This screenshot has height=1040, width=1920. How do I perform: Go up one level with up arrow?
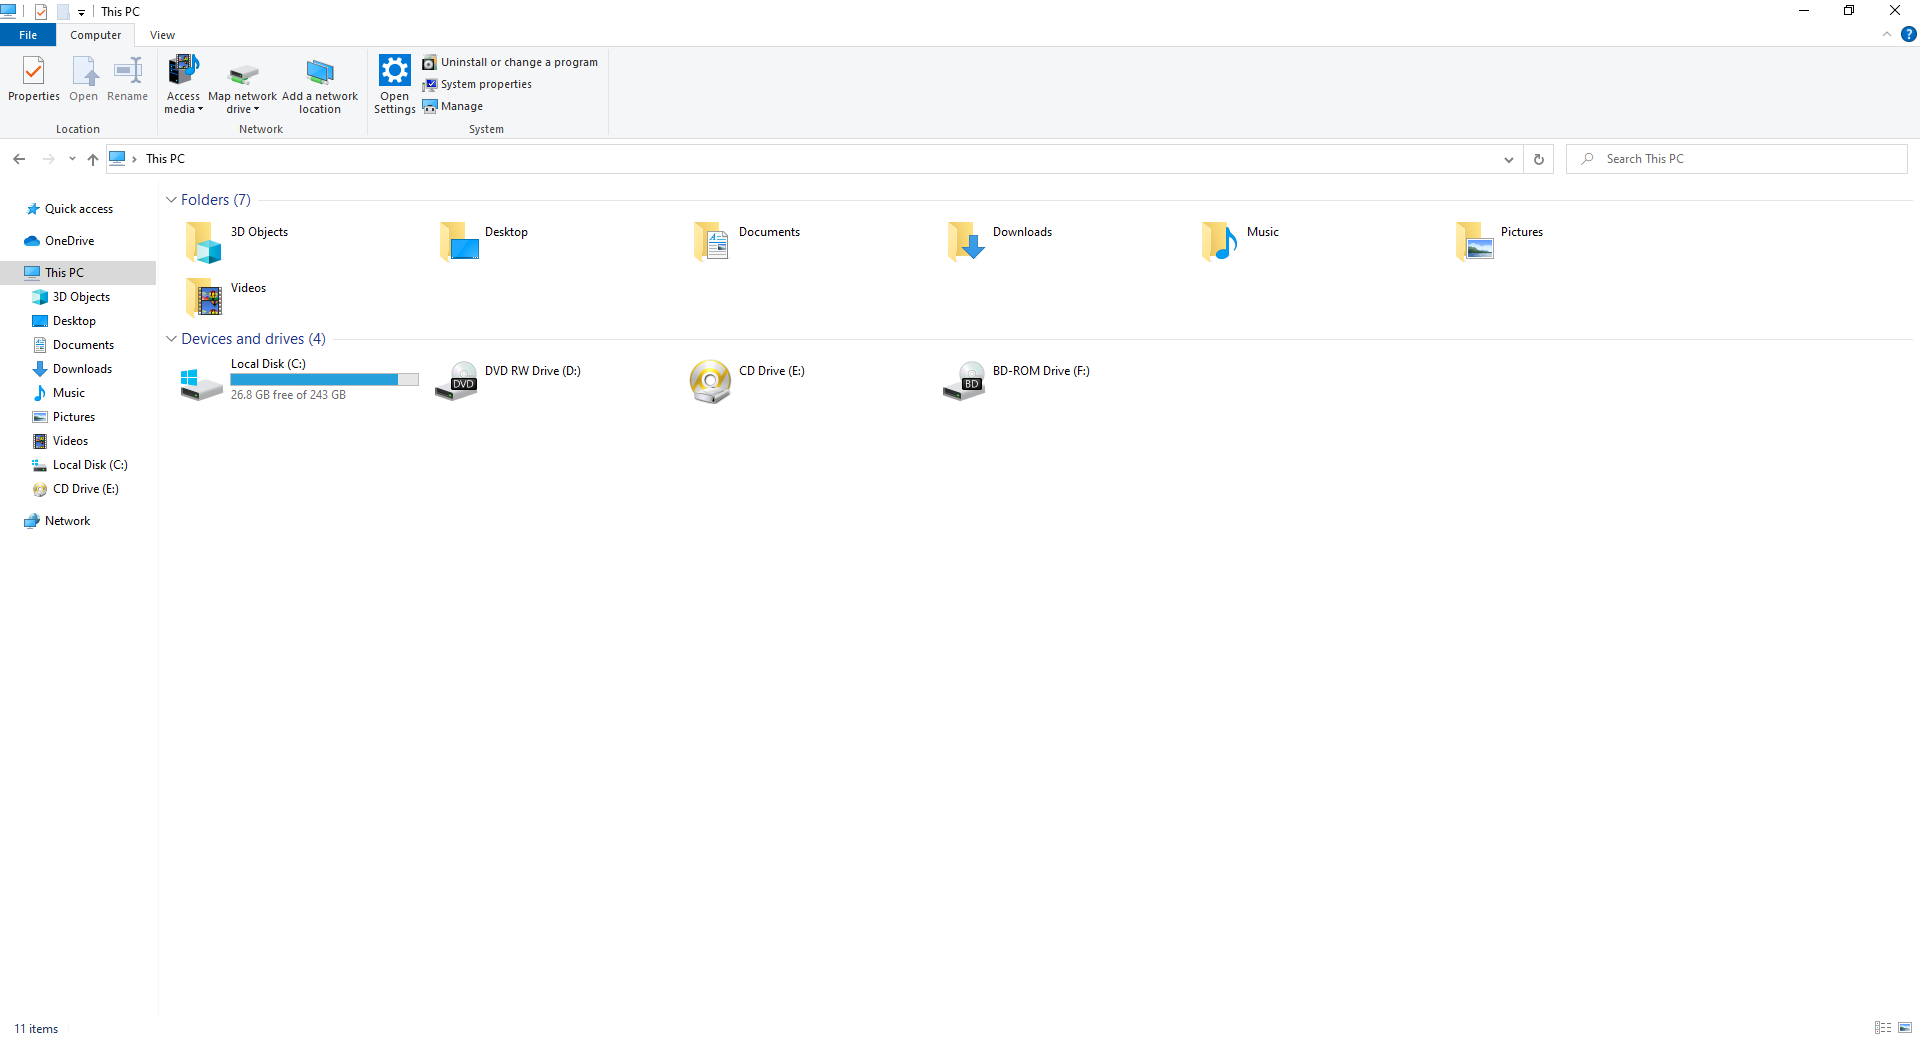point(93,159)
